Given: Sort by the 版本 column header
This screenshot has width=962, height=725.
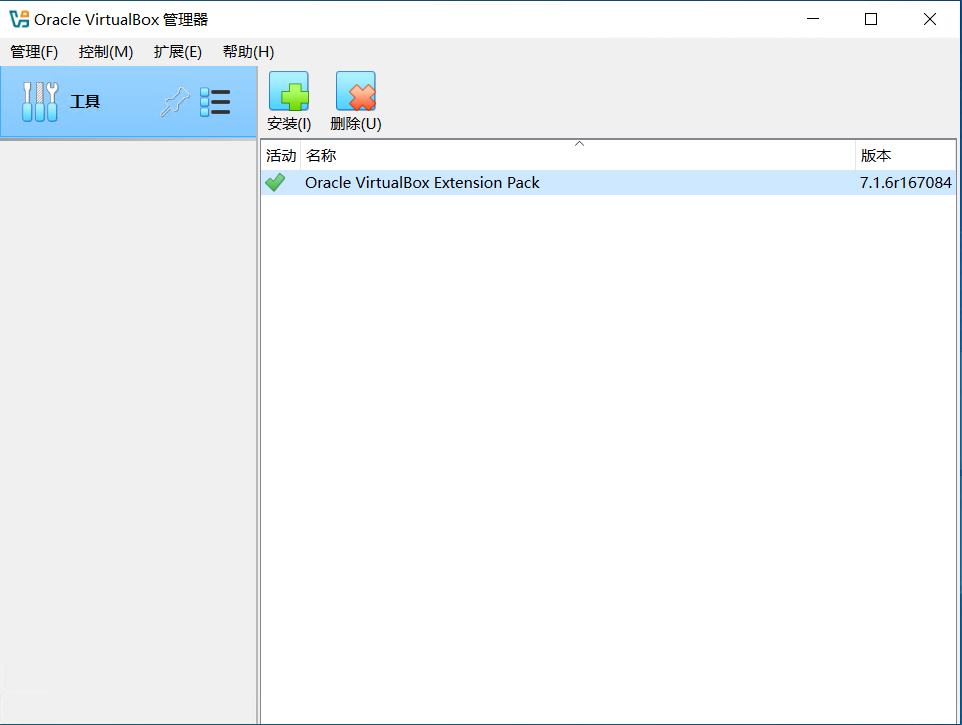Looking at the screenshot, I should click(906, 156).
